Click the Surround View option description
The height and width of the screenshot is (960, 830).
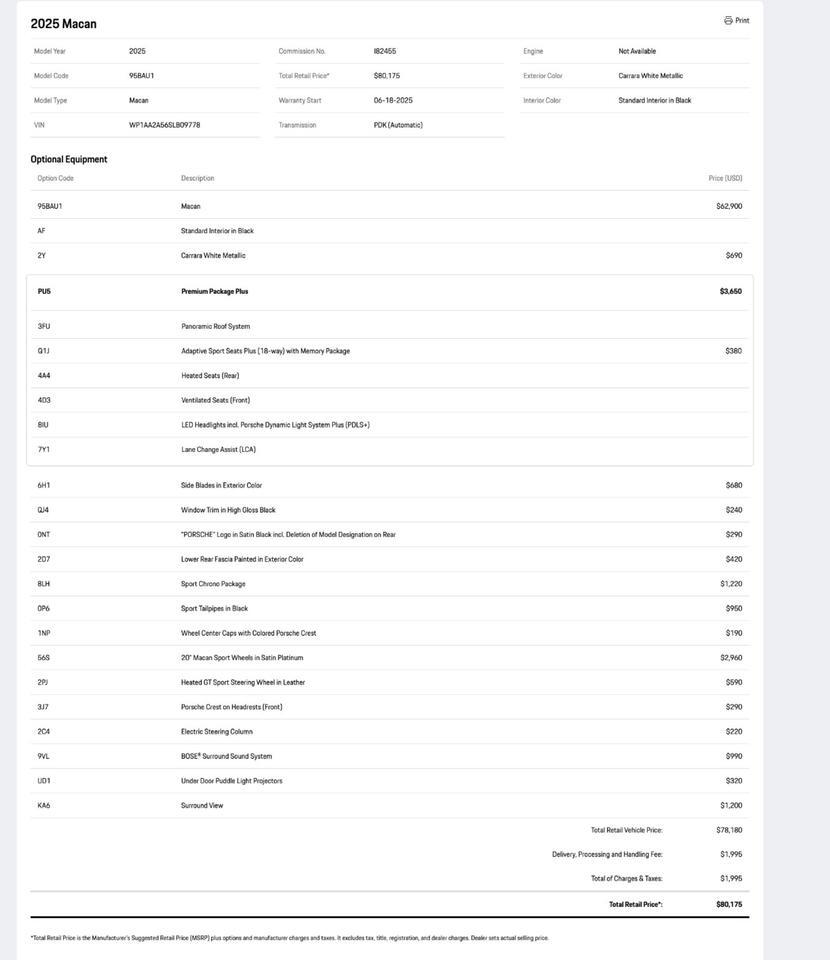pyautogui.click(x=202, y=806)
